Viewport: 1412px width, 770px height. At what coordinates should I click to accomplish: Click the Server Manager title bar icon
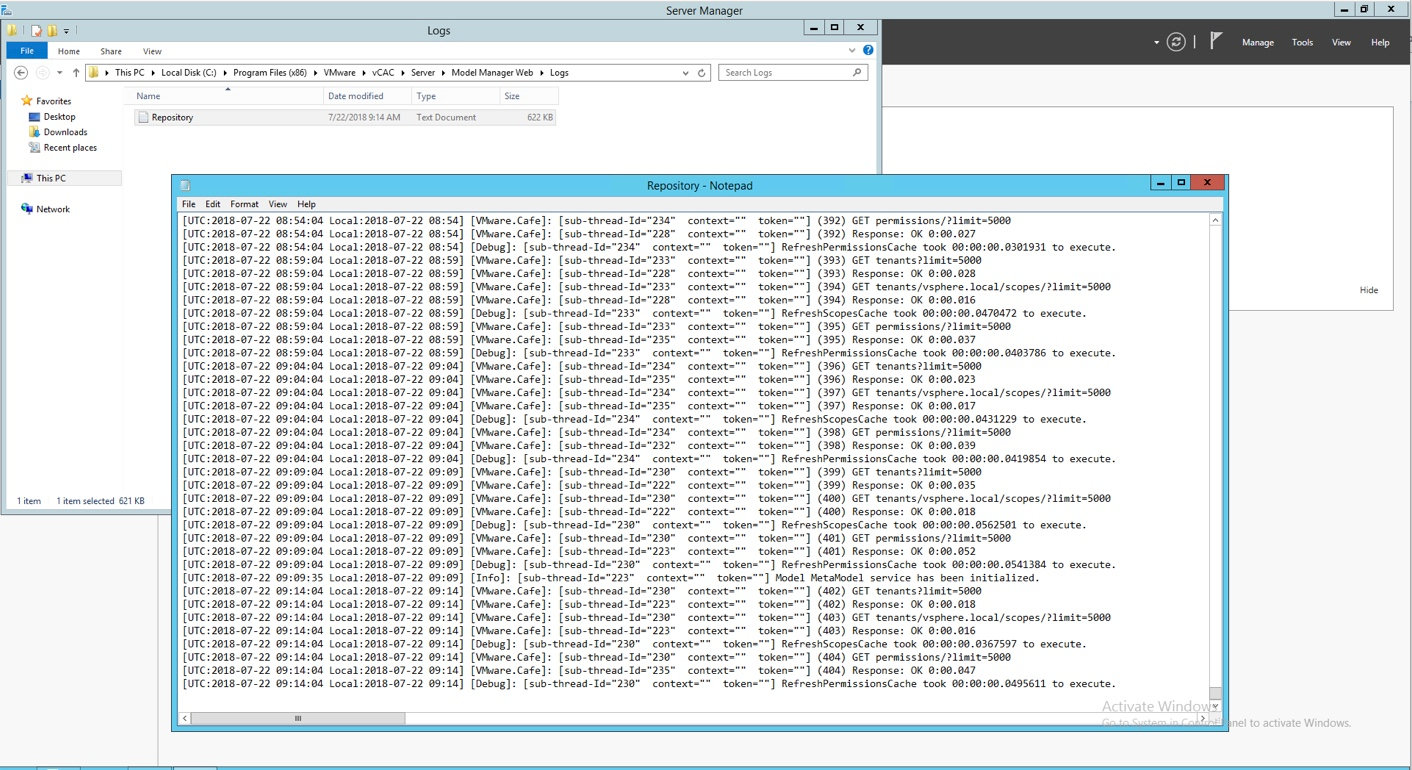[x=7, y=10]
